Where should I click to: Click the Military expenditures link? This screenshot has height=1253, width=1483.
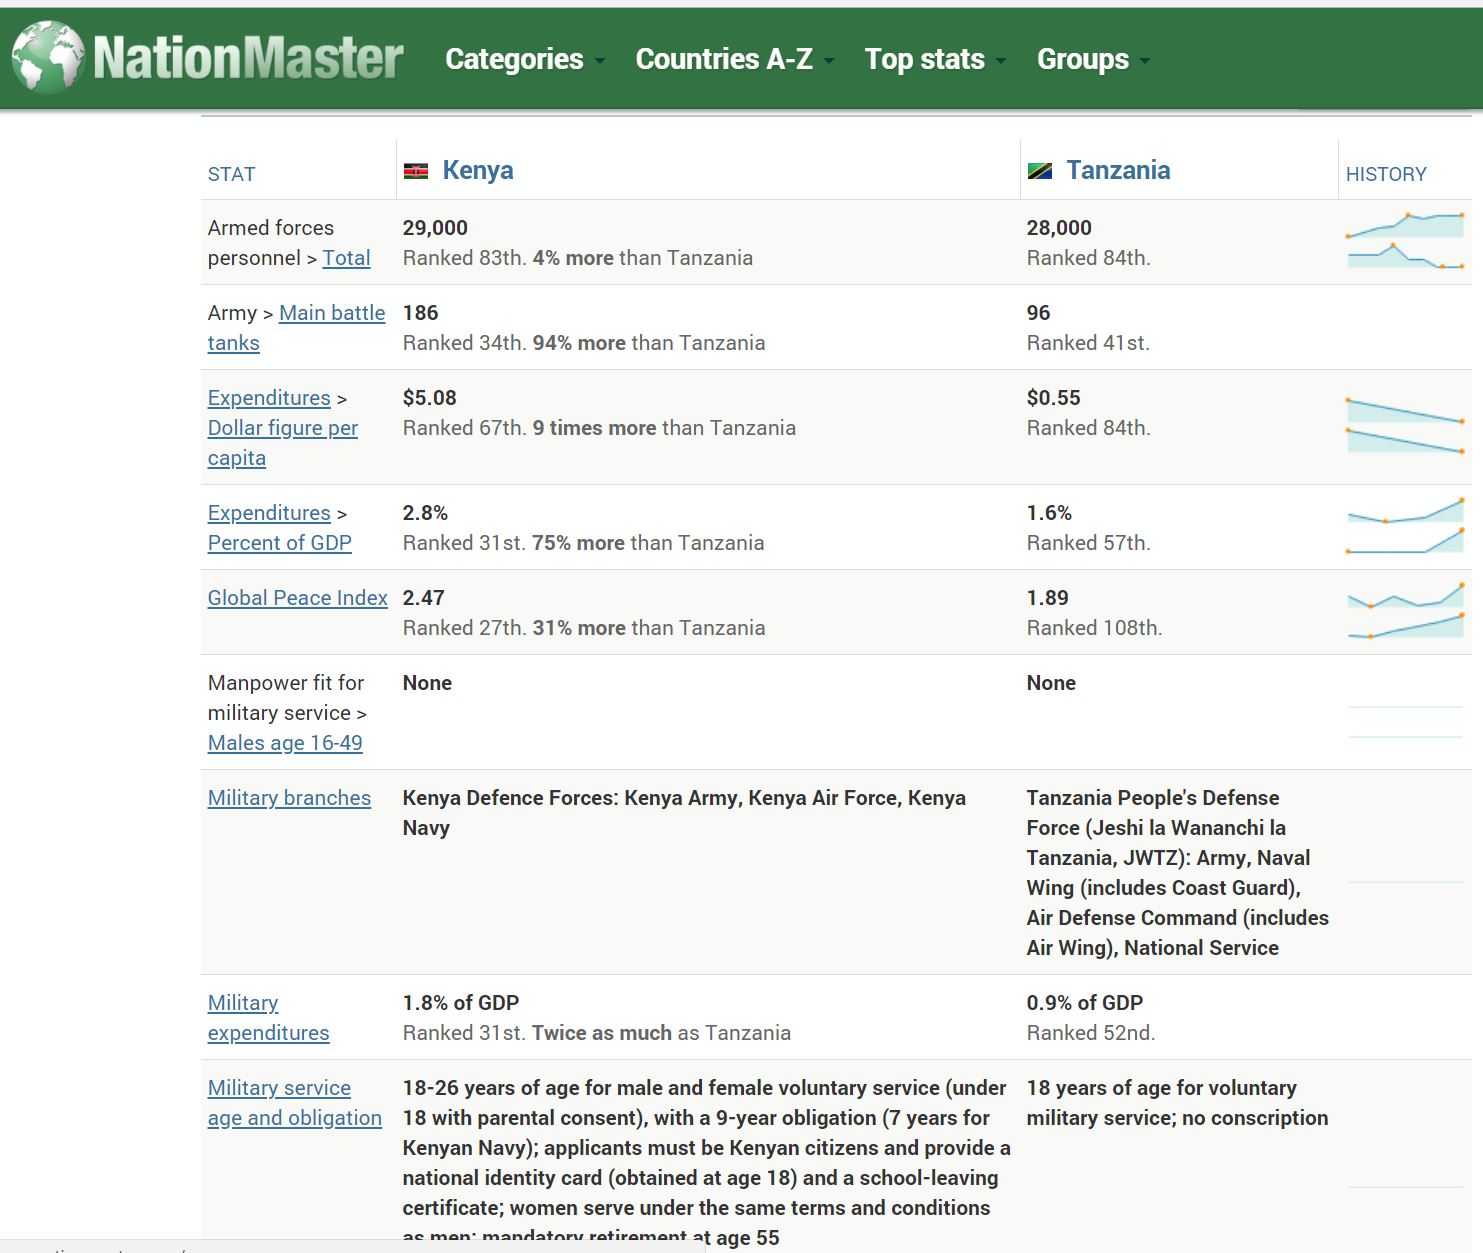[x=268, y=1018]
